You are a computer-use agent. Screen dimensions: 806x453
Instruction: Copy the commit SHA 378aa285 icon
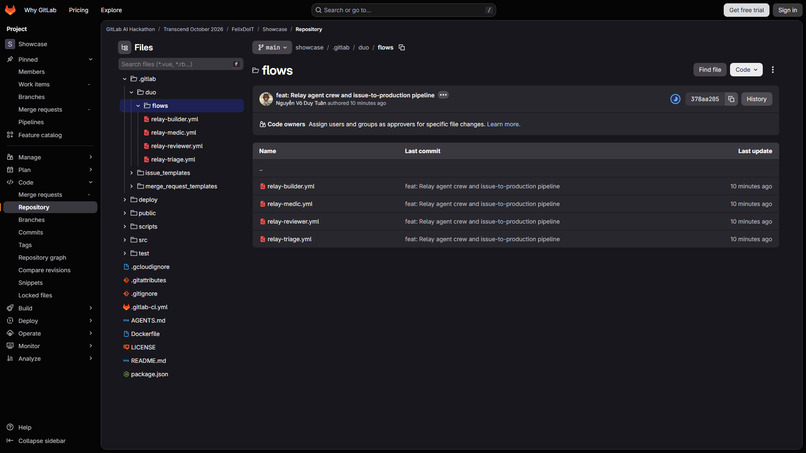[731, 99]
